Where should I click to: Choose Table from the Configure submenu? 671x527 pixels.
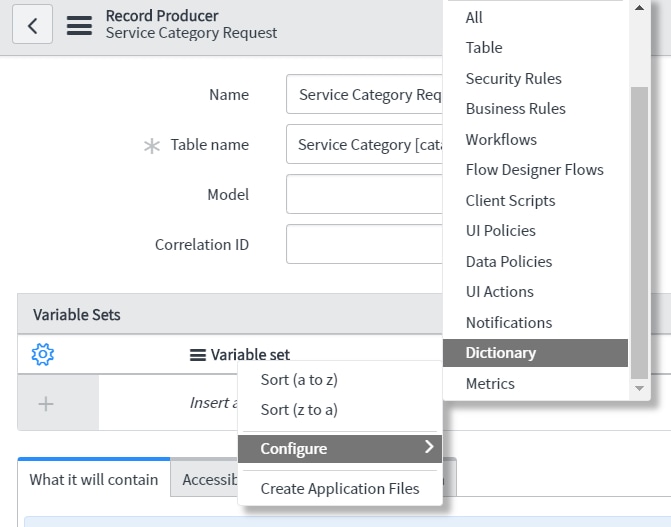tap(484, 48)
